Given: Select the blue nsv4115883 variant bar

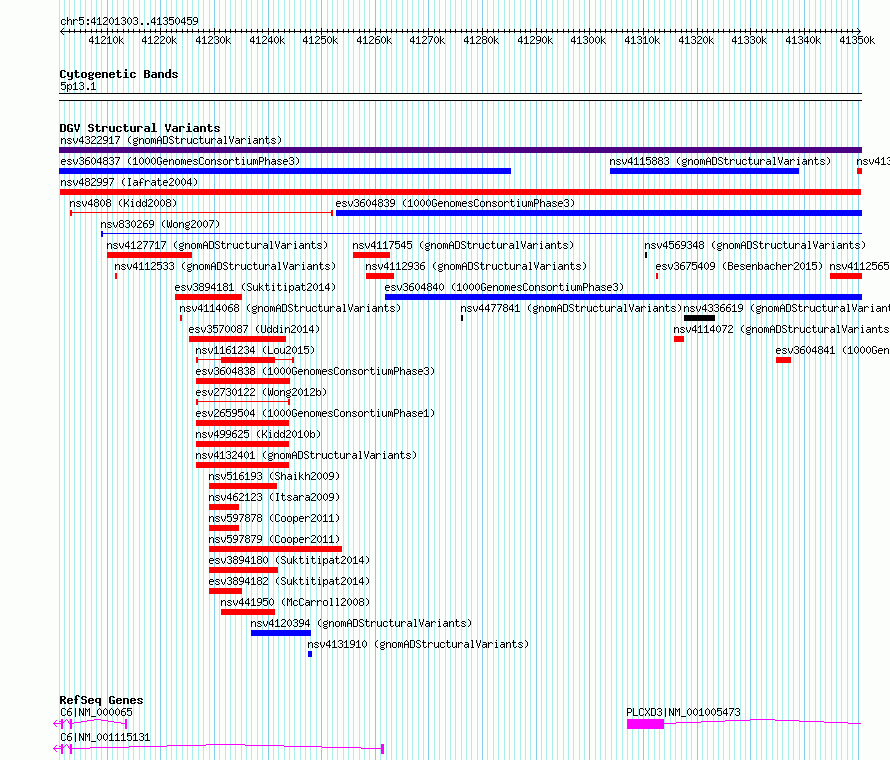Looking at the screenshot, I should (x=704, y=171).
